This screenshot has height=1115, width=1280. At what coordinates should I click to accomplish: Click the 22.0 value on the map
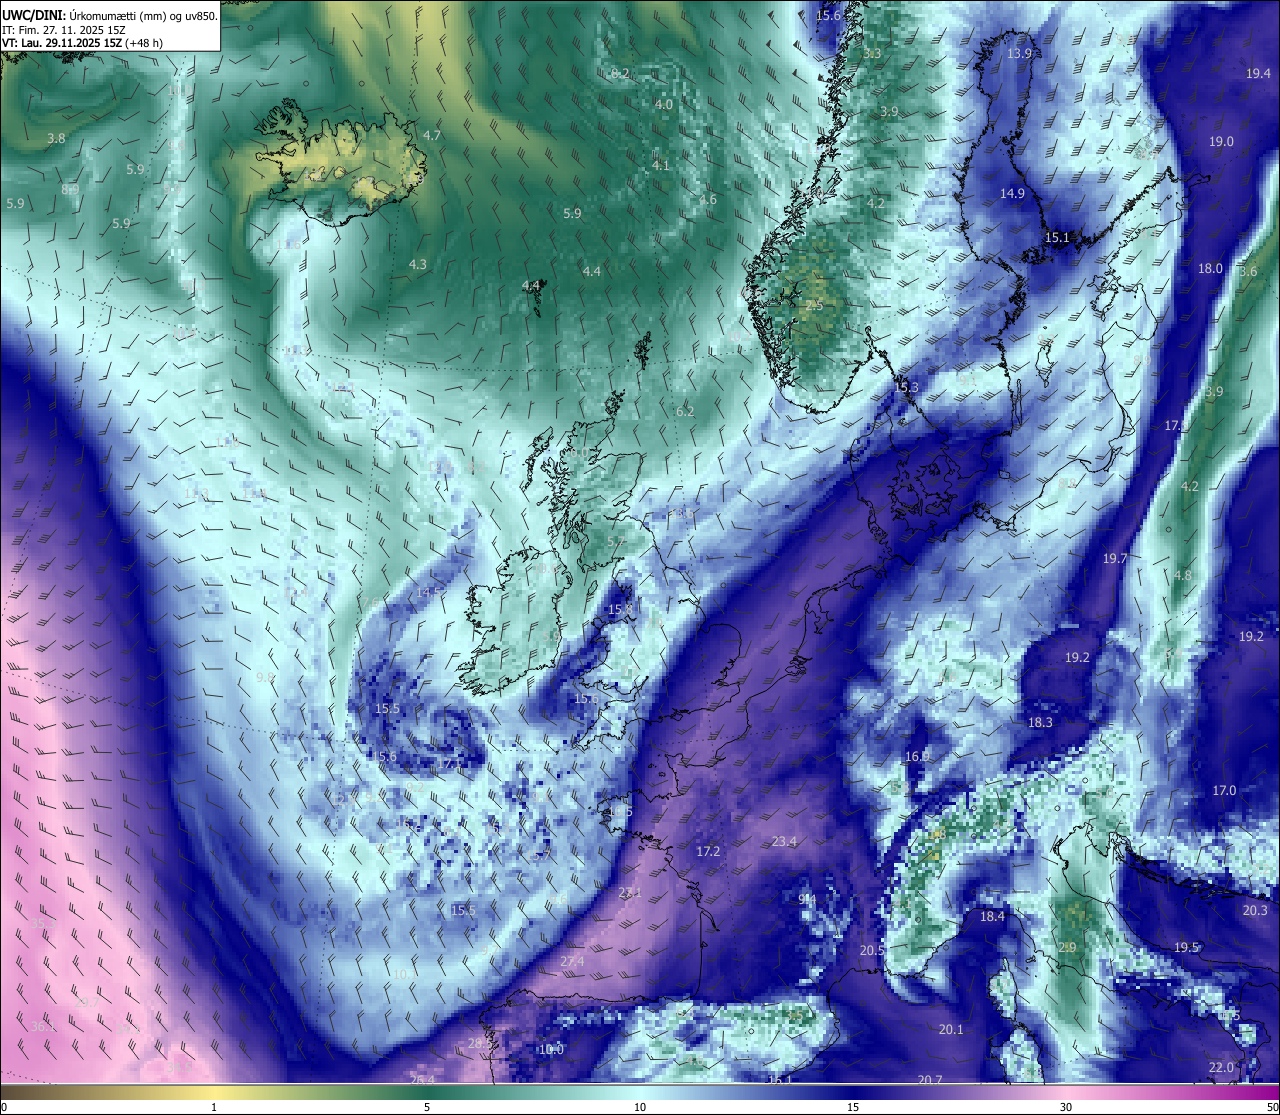tap(1221, 1067)
